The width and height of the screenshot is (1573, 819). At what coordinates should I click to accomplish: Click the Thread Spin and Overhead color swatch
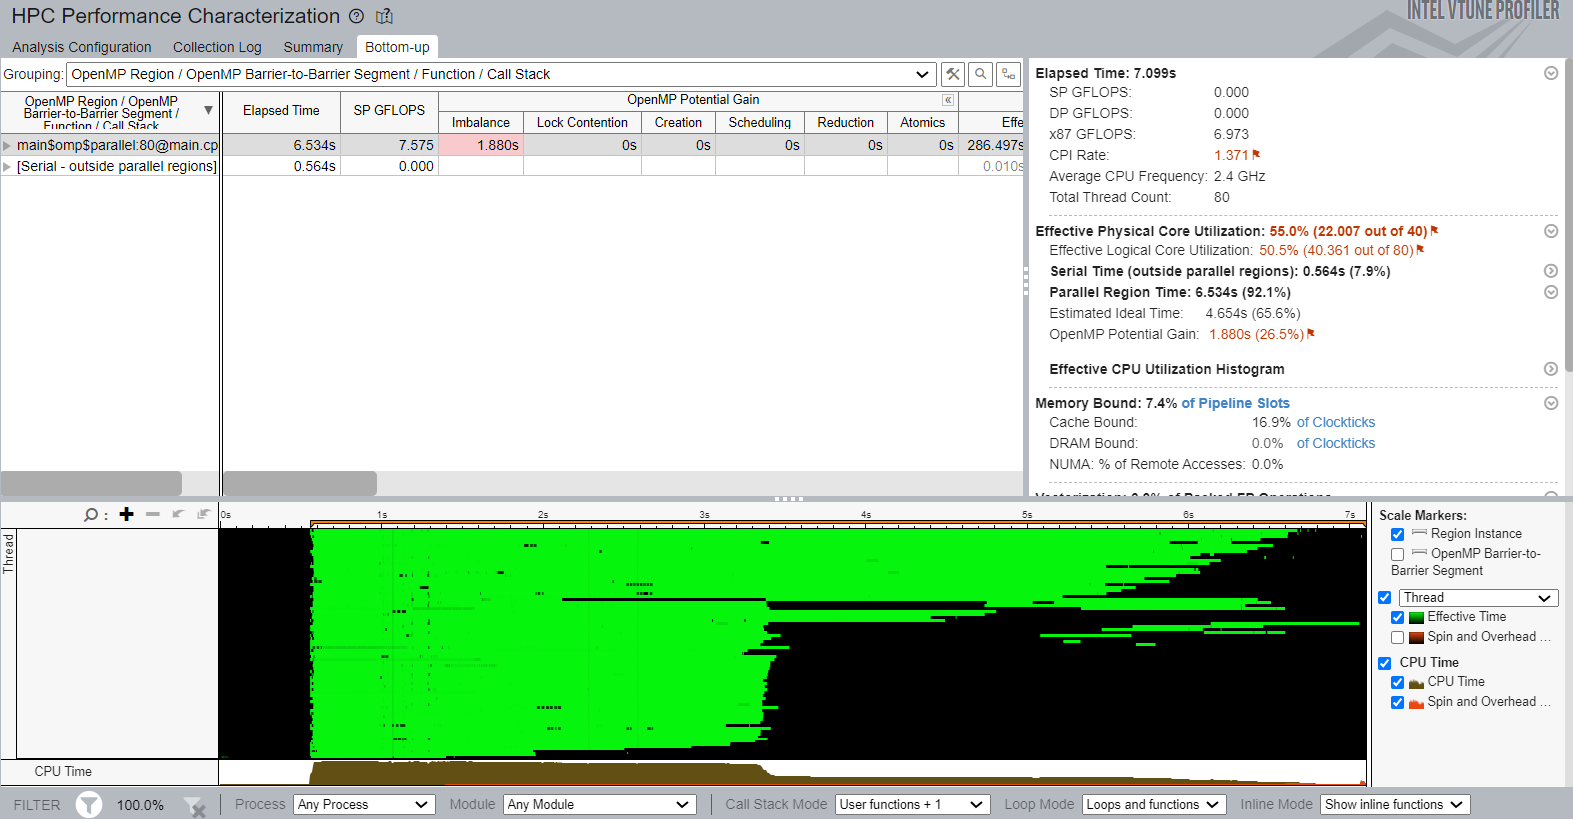[x=1416, y=638]
